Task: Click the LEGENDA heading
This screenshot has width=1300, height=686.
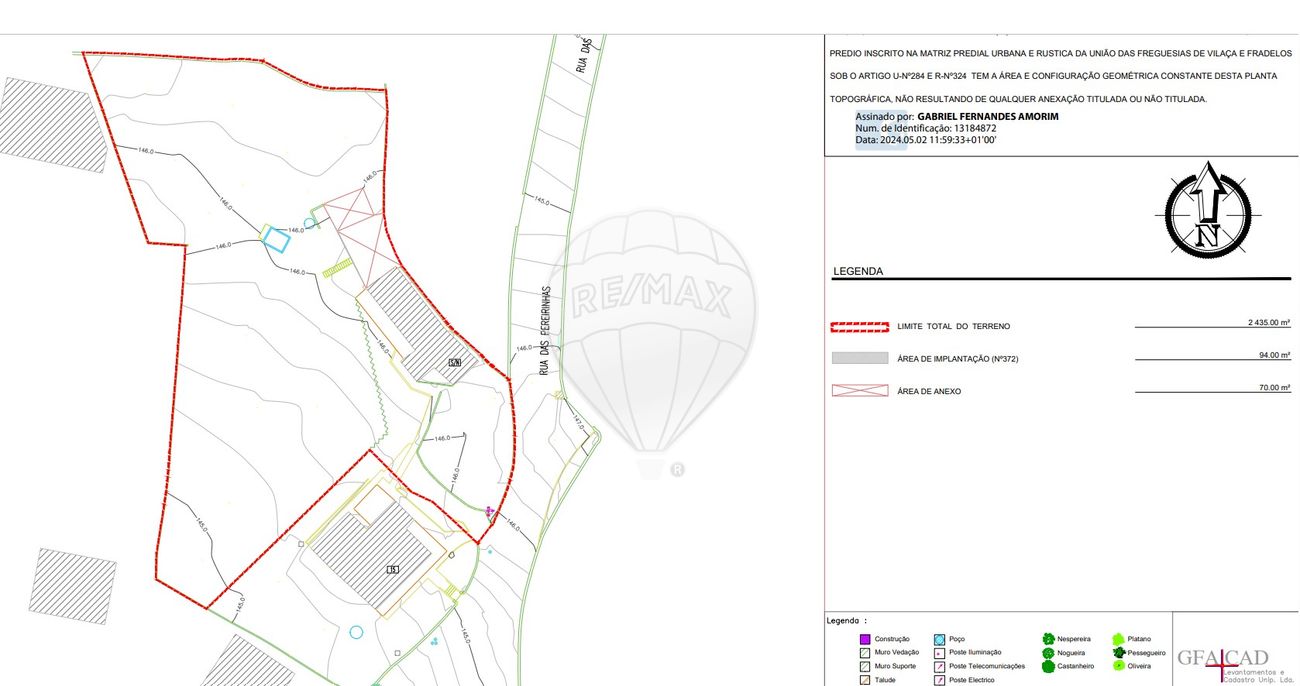Action: [858, 271]
